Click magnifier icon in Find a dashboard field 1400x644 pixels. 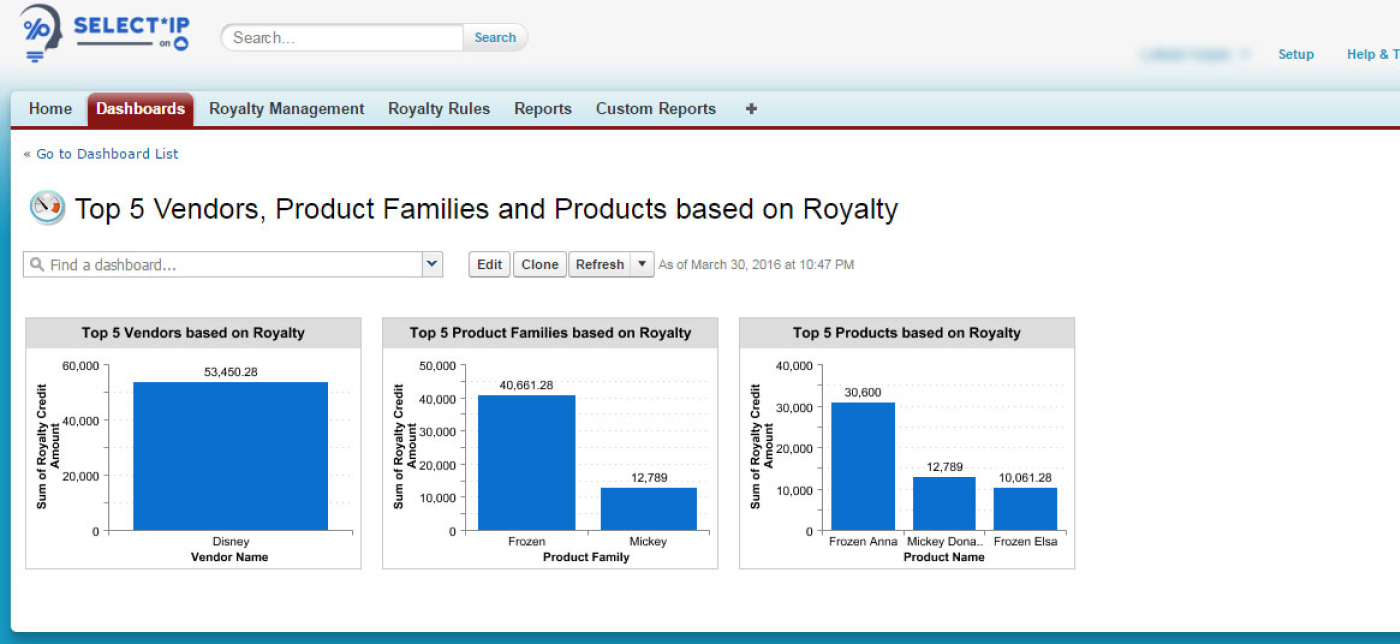[x=37, y=265]
